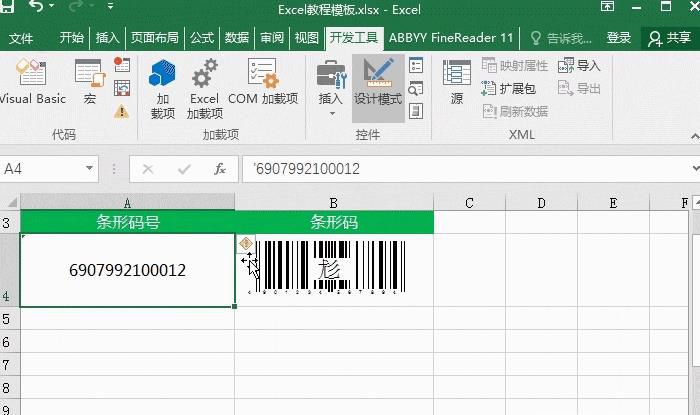Click 刷新数据 refresh data

(515, 111)
